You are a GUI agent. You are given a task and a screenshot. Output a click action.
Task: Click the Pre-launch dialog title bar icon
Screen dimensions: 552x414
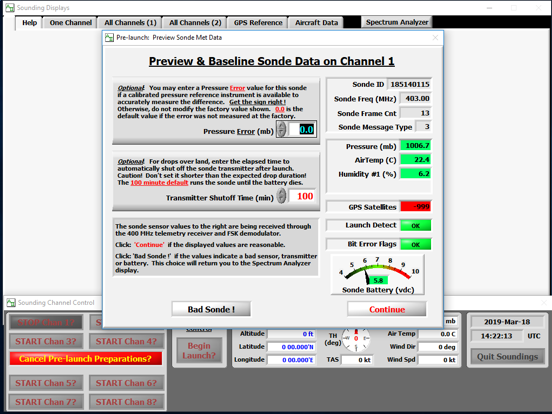point(109,38)
